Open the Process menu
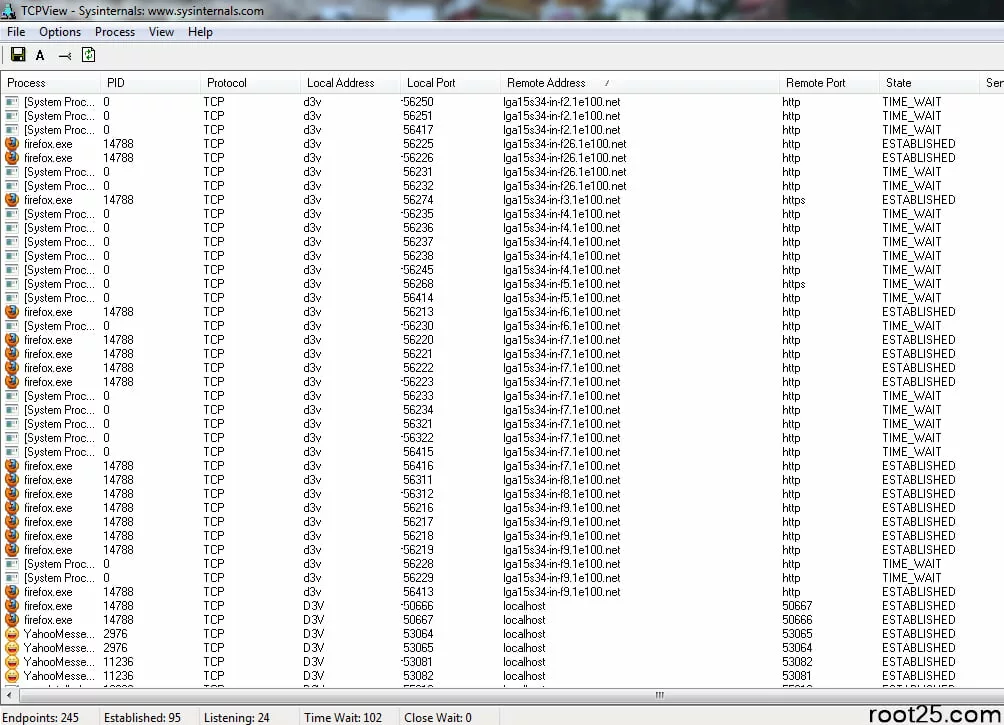Viewport: 1004px width, 725px height. coord(115,32)
